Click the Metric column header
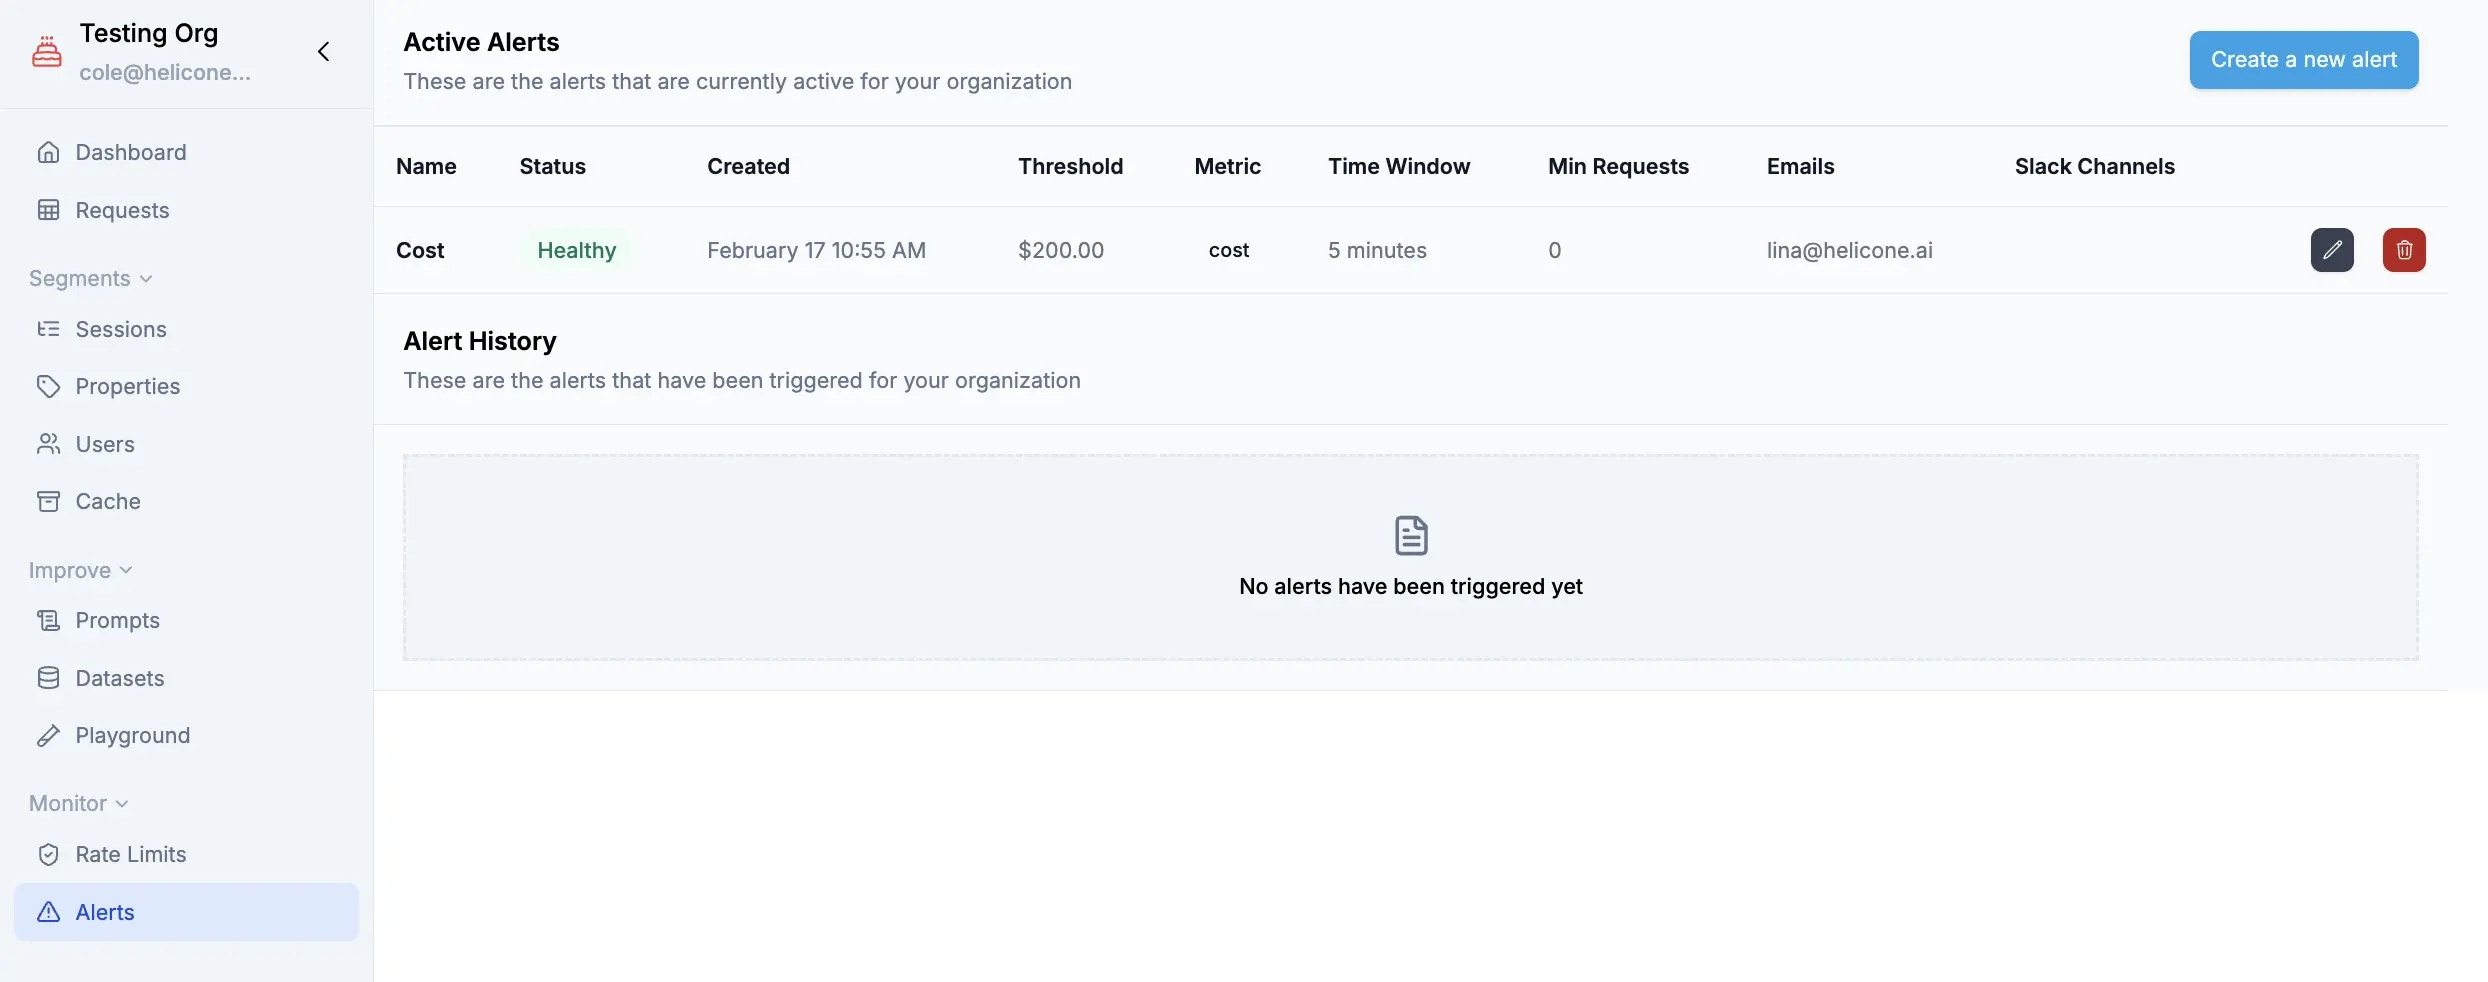This screenshot has height=982, width=2488. tap(1227, 166)
